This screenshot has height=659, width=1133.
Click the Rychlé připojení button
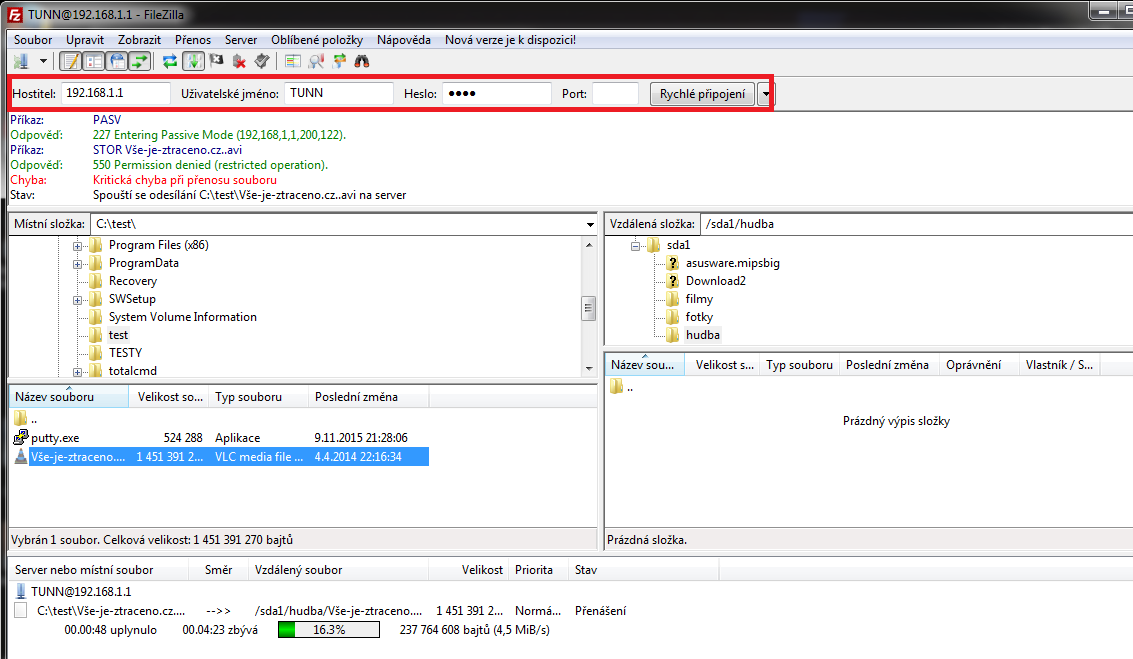[x=702, y=94]
